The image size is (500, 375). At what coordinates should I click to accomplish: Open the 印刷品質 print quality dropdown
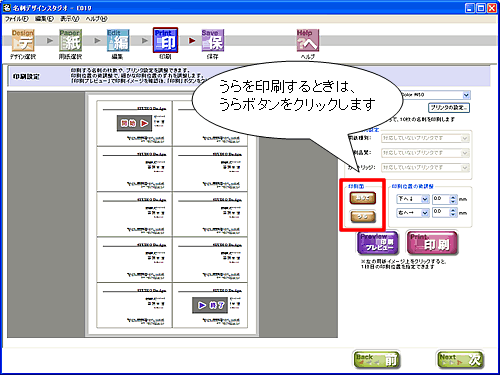(x=425, y=153)
